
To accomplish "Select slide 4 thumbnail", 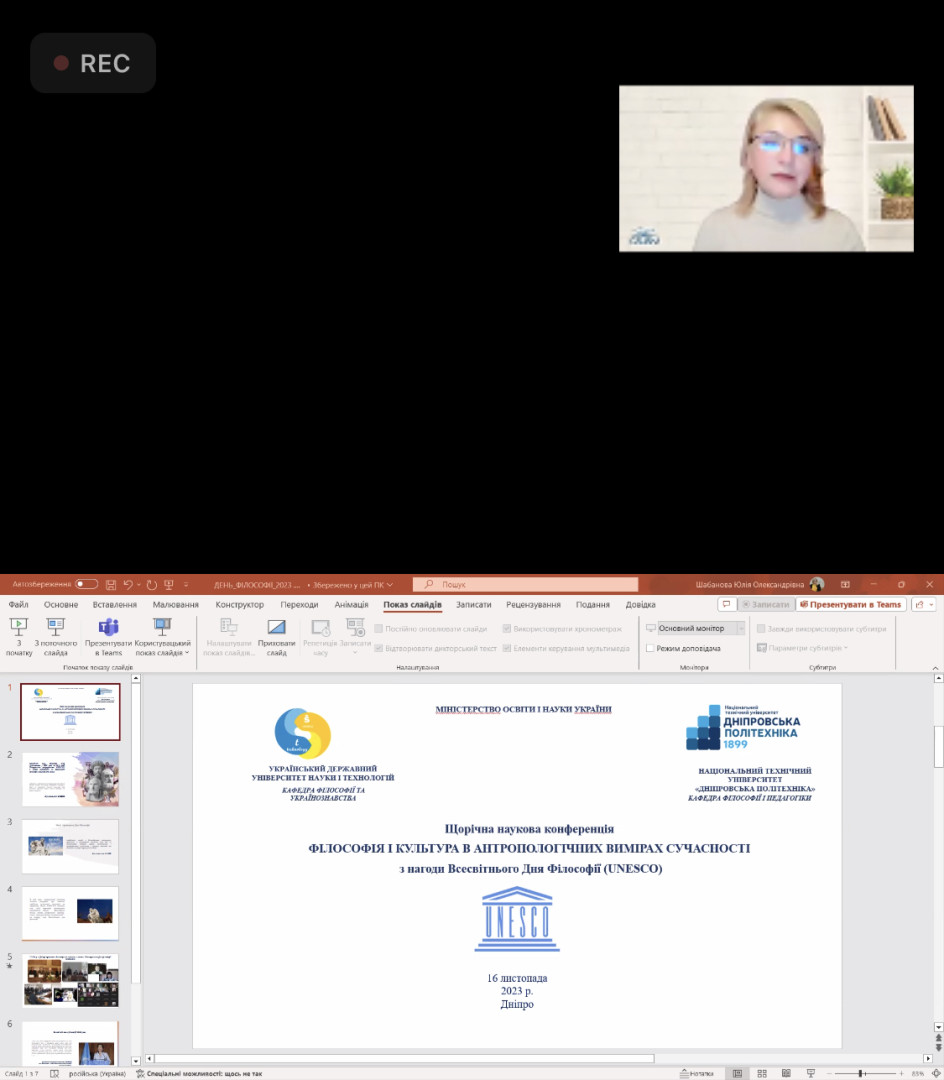I will click(x=70, y=913).
